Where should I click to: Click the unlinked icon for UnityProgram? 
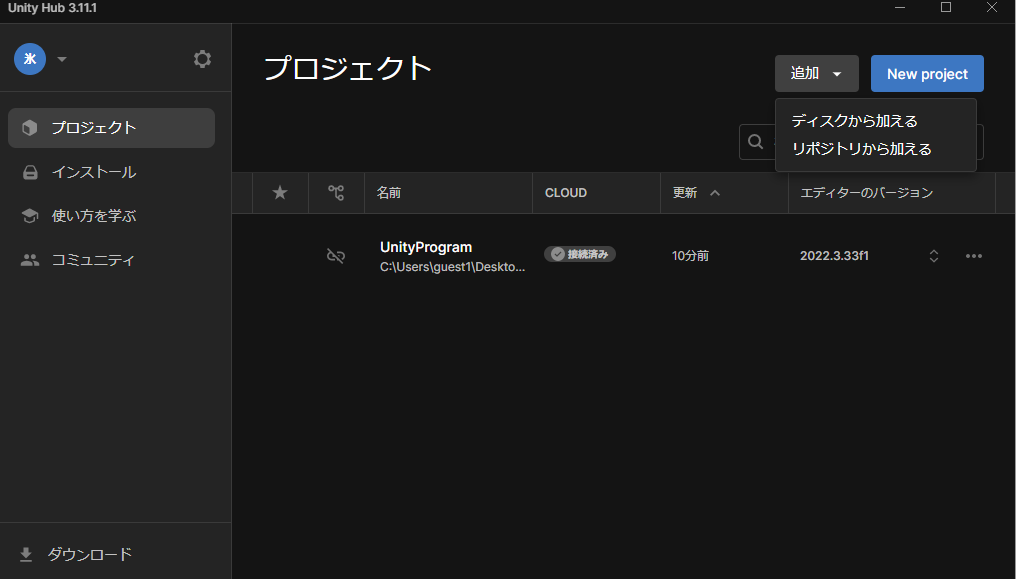[x=336, y=256]
